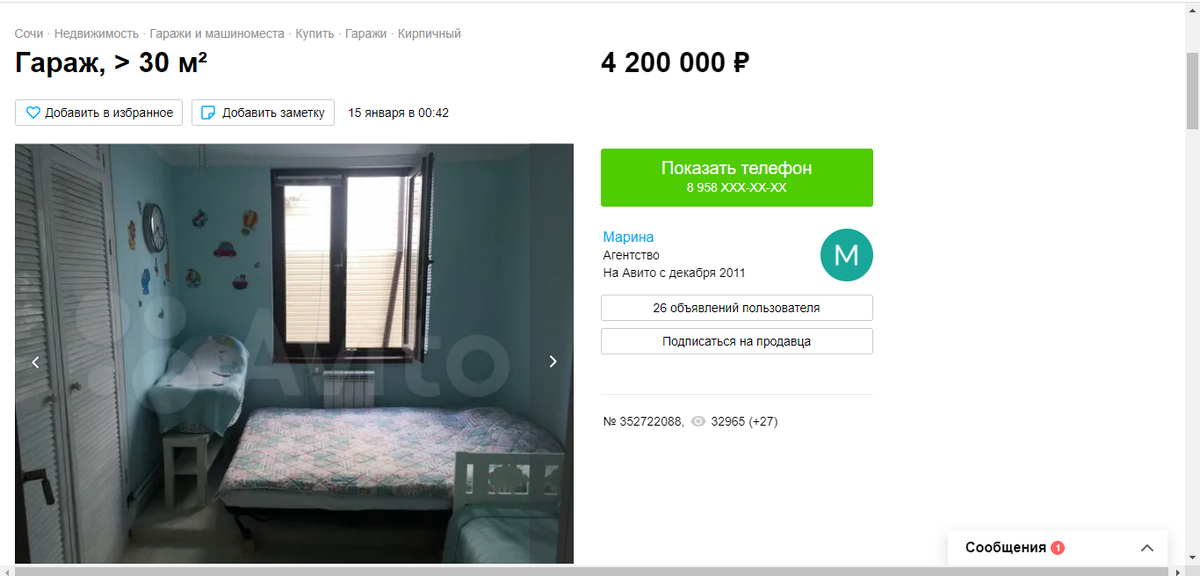
Task: Click the green Показать телефон button
Action: 737,178
